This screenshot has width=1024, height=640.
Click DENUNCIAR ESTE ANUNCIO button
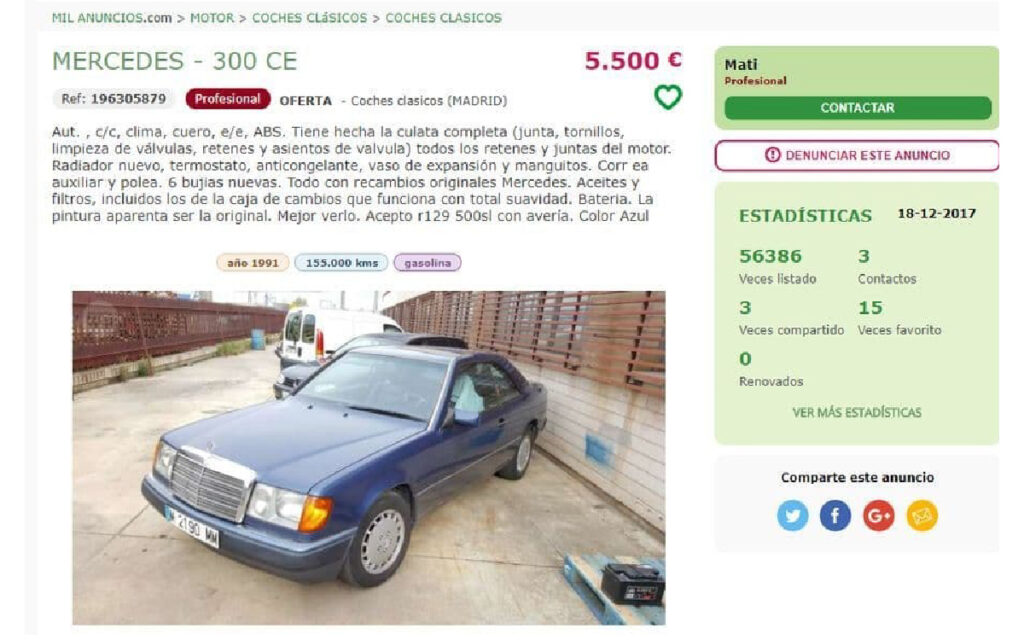[857, 155]
